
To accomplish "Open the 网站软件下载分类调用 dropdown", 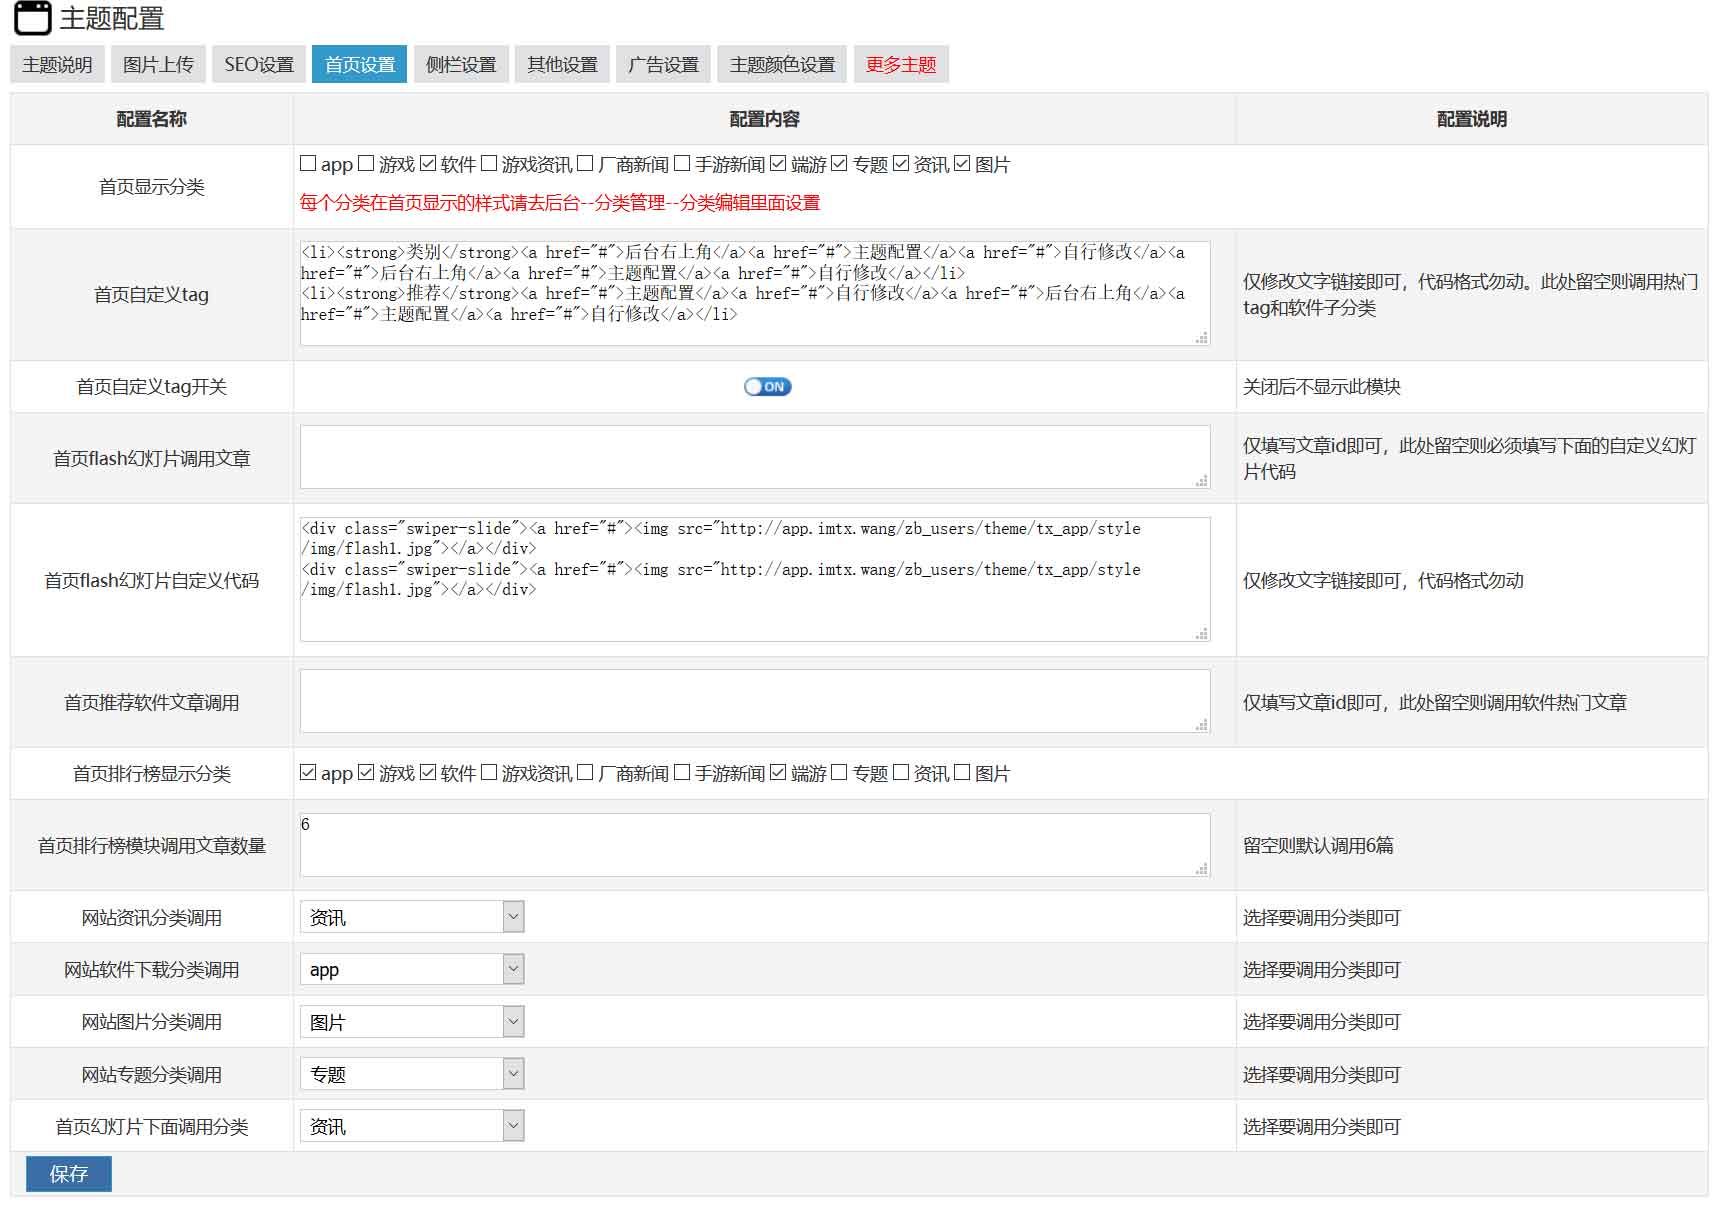I will tap(412, 969).
